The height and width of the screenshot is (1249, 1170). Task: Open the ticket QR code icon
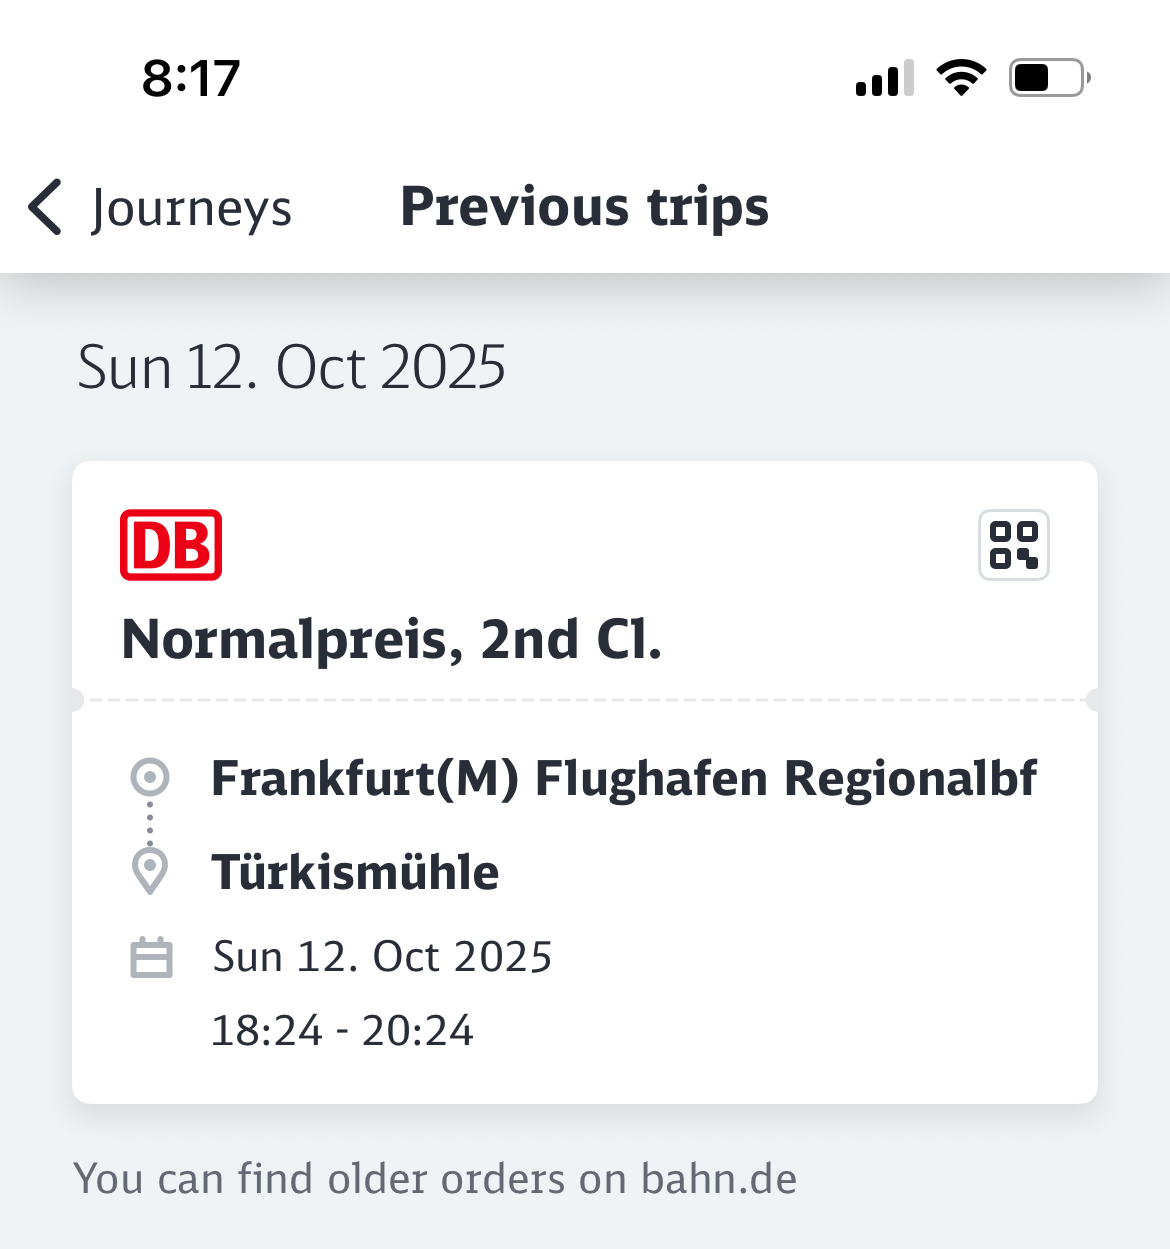coord(1013,545)
